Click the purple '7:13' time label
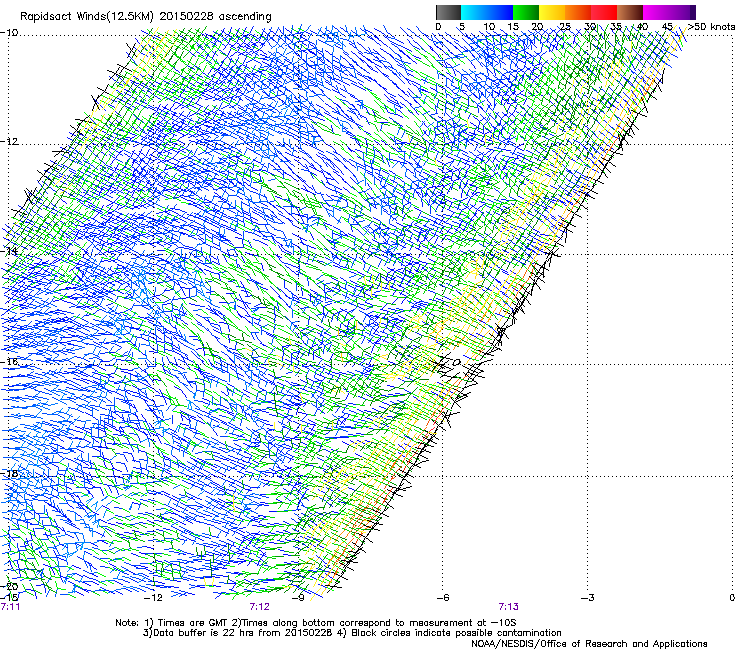The height and width of the screenshot is (650, 740). tap(508, 607)
